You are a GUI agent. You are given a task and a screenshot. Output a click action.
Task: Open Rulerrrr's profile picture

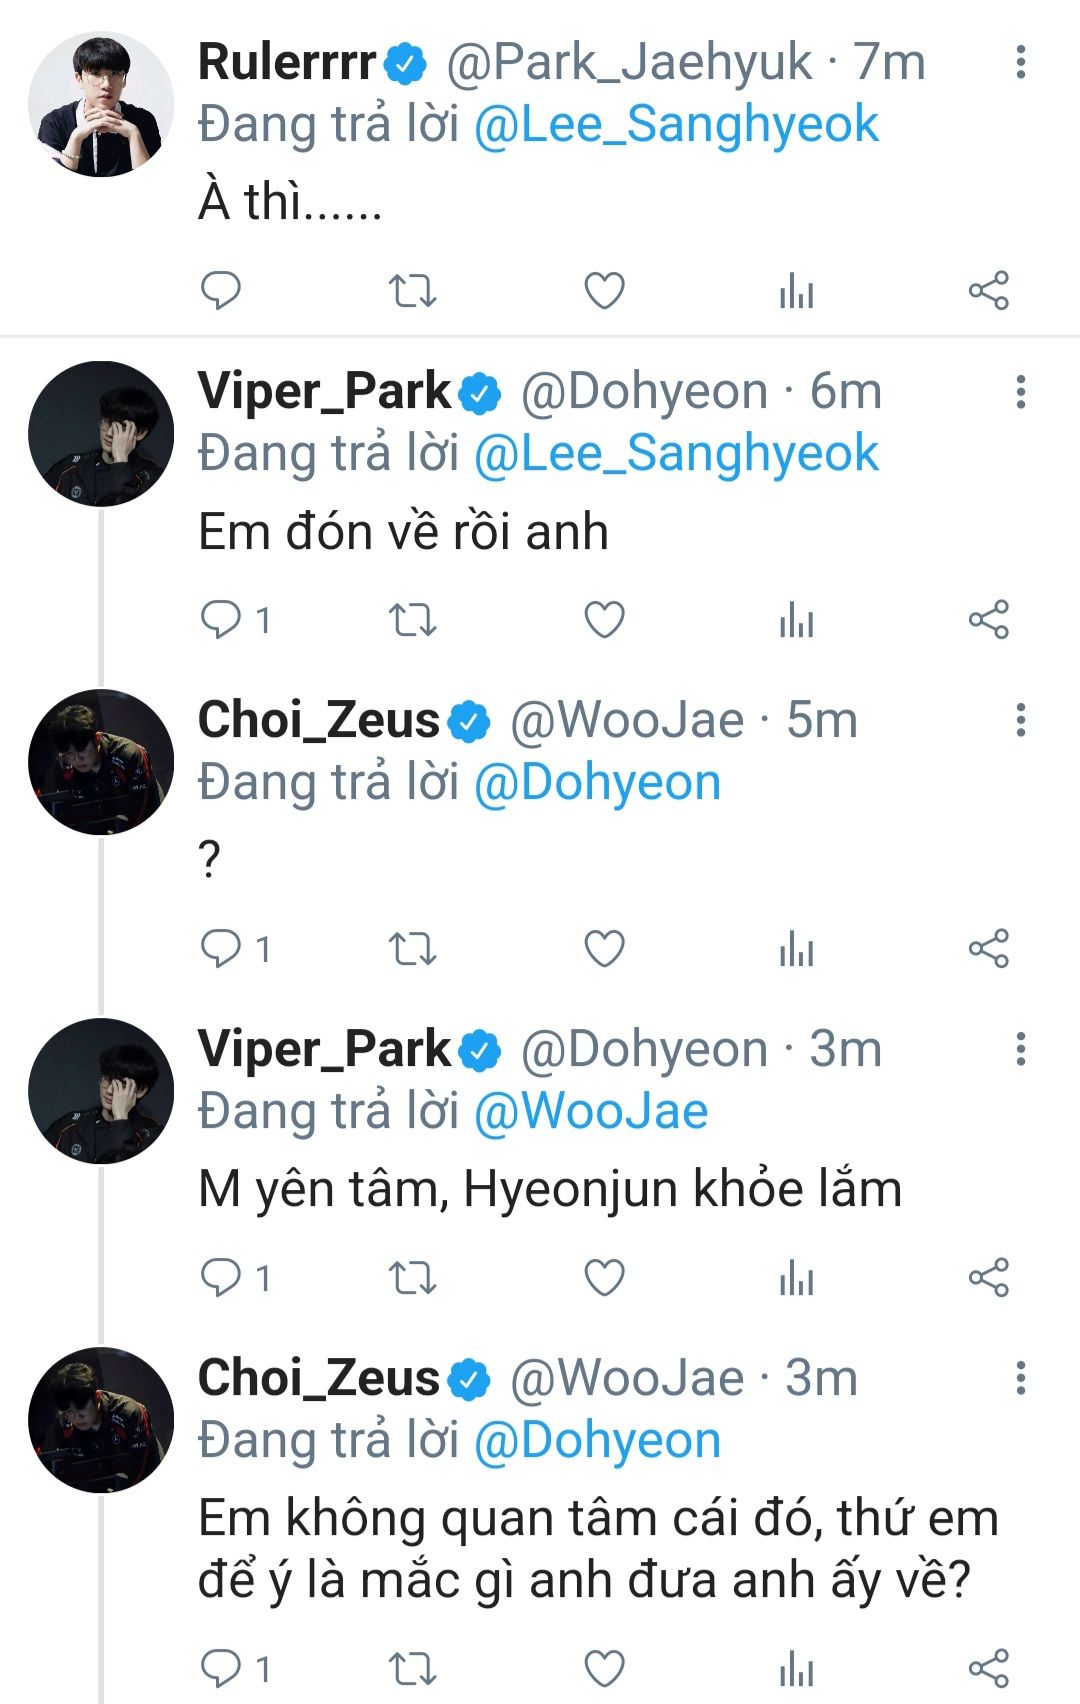pos(101,104)
